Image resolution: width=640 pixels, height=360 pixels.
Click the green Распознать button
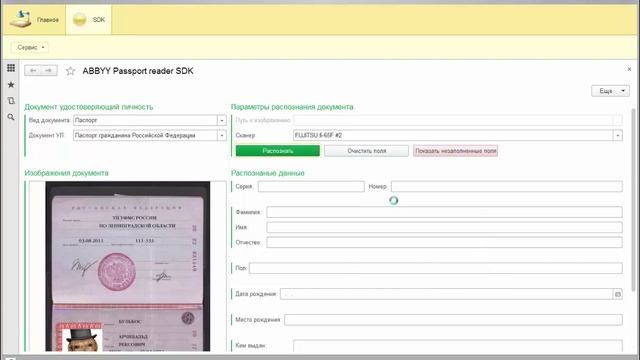click(278, 151)
